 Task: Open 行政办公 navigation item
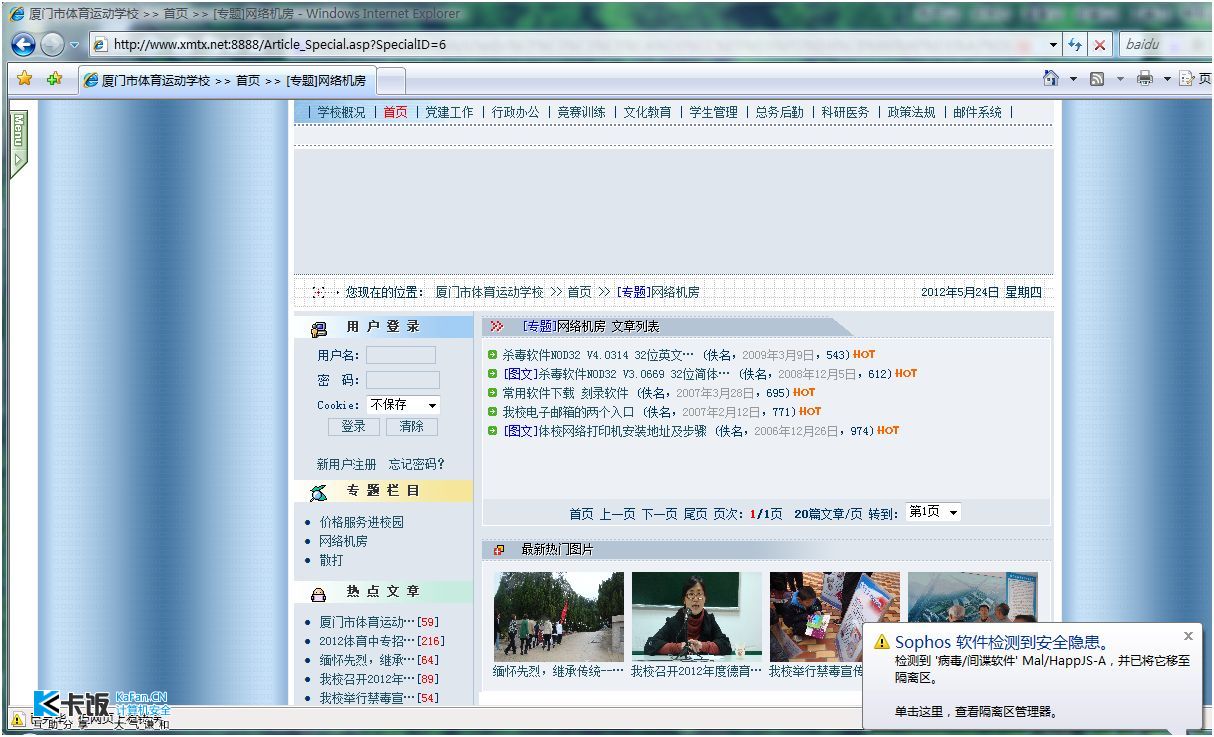pyautogui.click(x=515, y=112)
